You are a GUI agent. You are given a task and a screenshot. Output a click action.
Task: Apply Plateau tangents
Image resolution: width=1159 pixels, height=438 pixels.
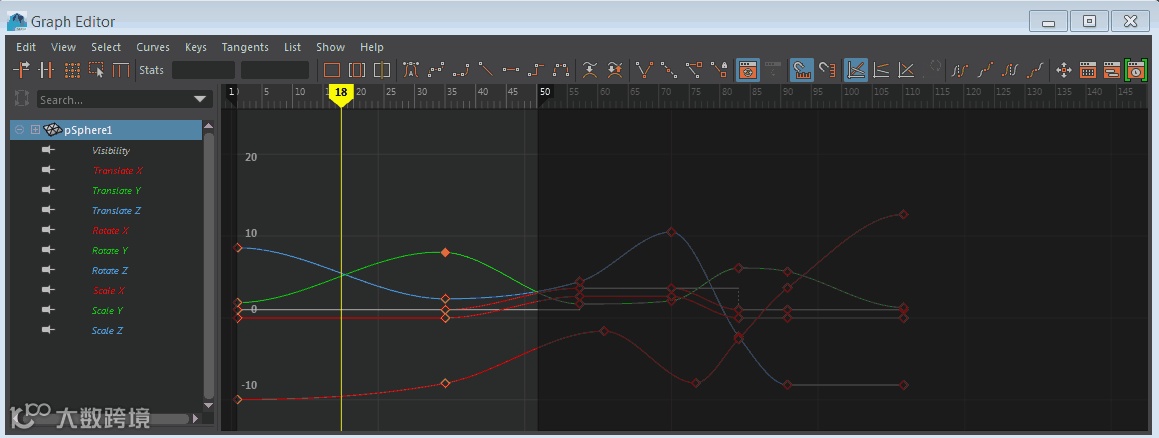[561, 70]
